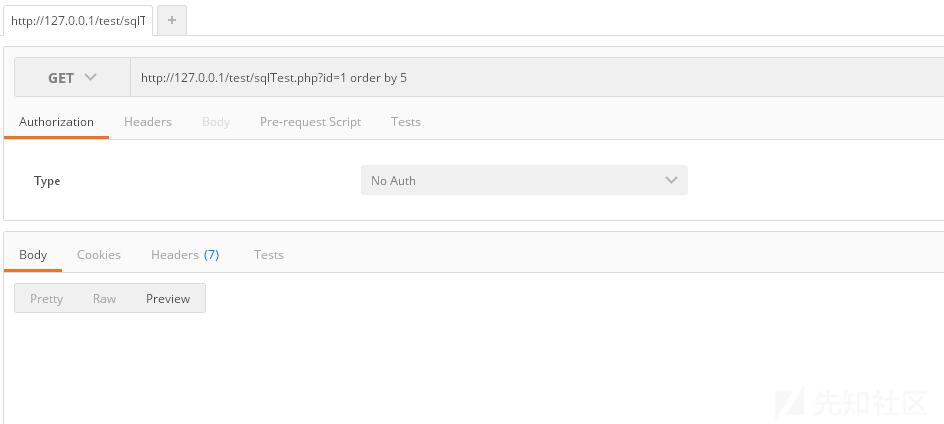
Task: Select the Preview response view
Action: [168, 299]
